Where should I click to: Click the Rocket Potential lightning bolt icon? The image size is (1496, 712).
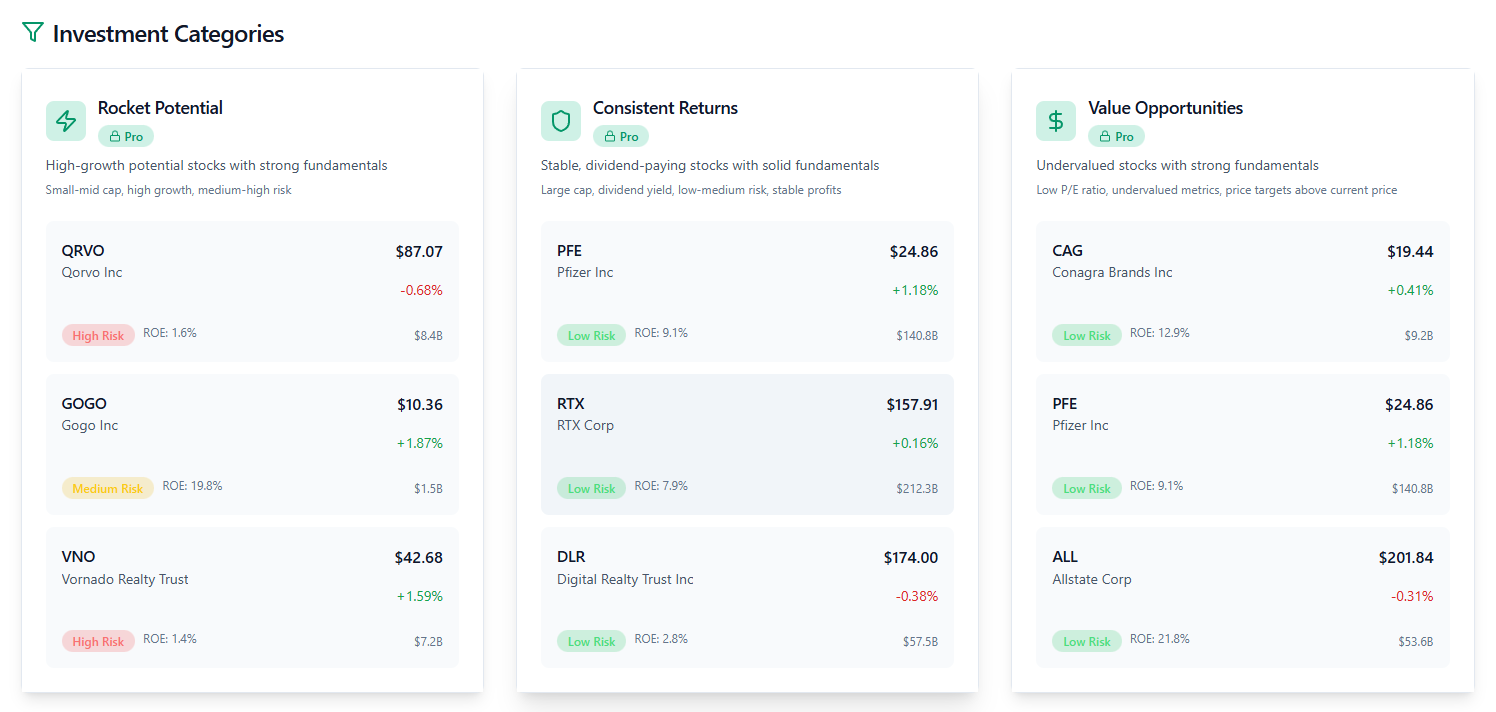point(66,121)
